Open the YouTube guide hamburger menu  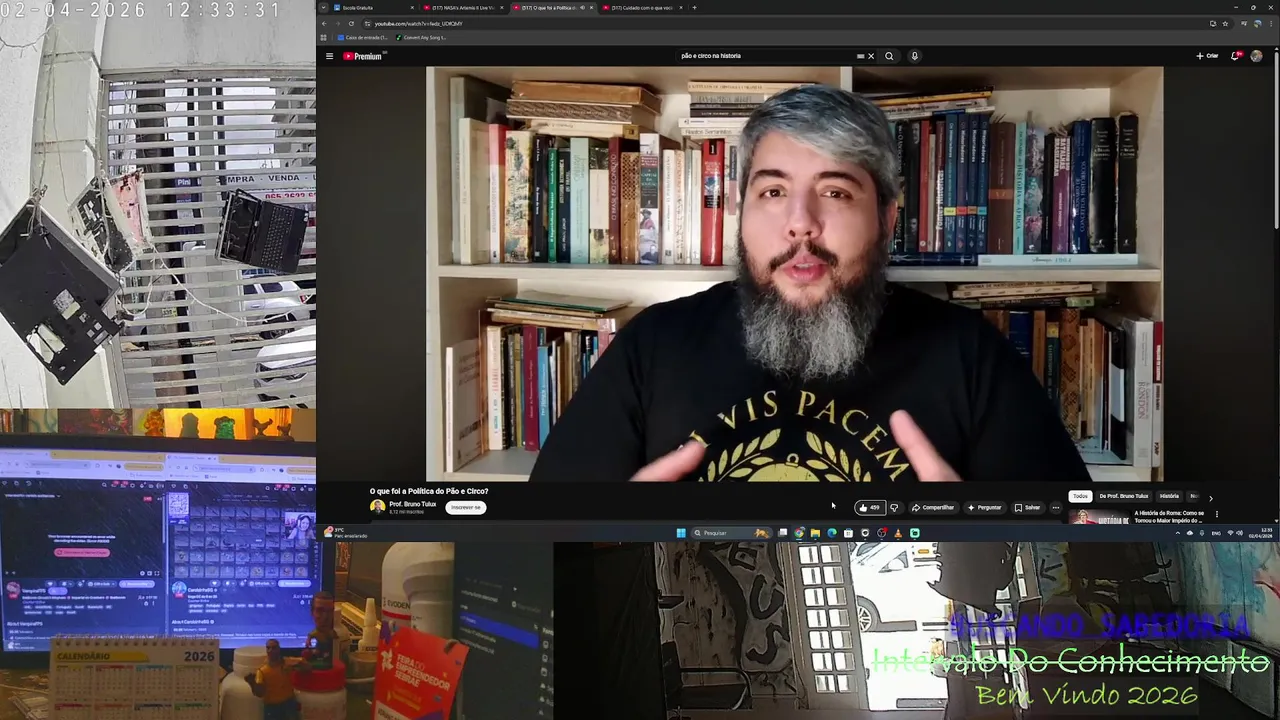329,56
